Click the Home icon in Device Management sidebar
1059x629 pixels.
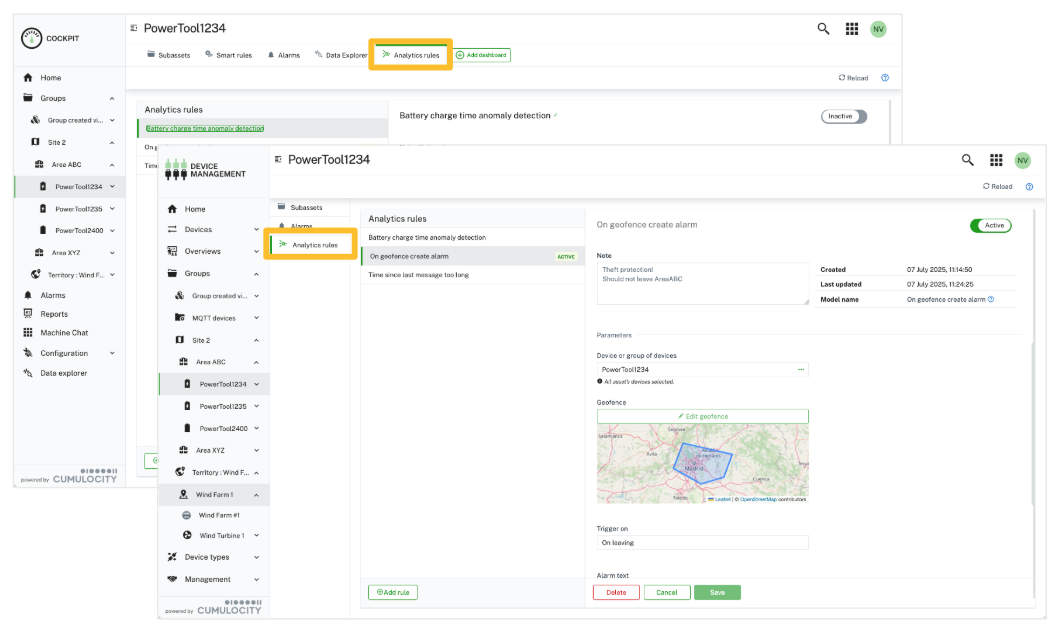click(x=172, y=209)
